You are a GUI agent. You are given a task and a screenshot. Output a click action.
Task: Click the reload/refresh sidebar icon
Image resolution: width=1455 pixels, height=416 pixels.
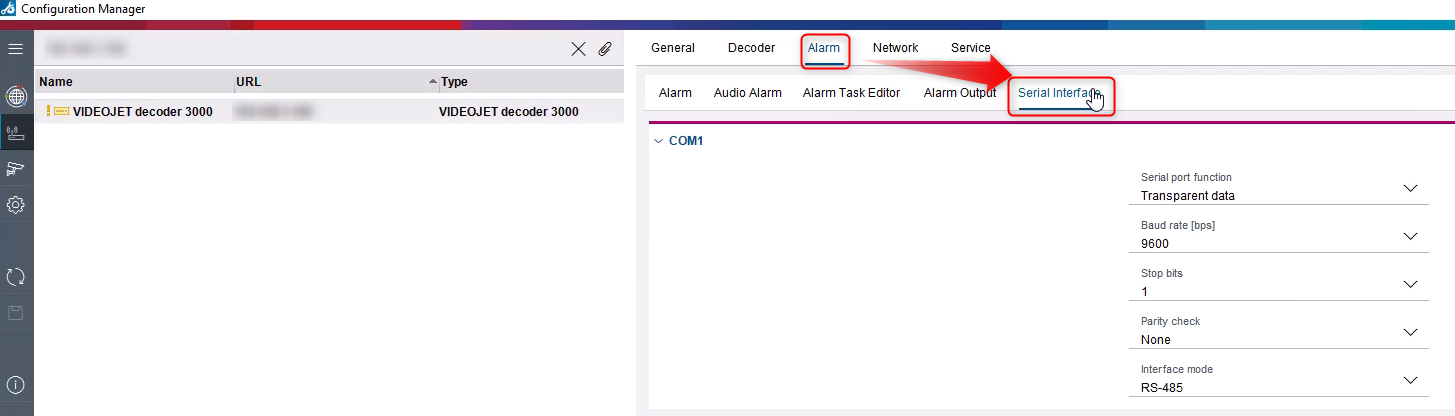click(15, 277)
